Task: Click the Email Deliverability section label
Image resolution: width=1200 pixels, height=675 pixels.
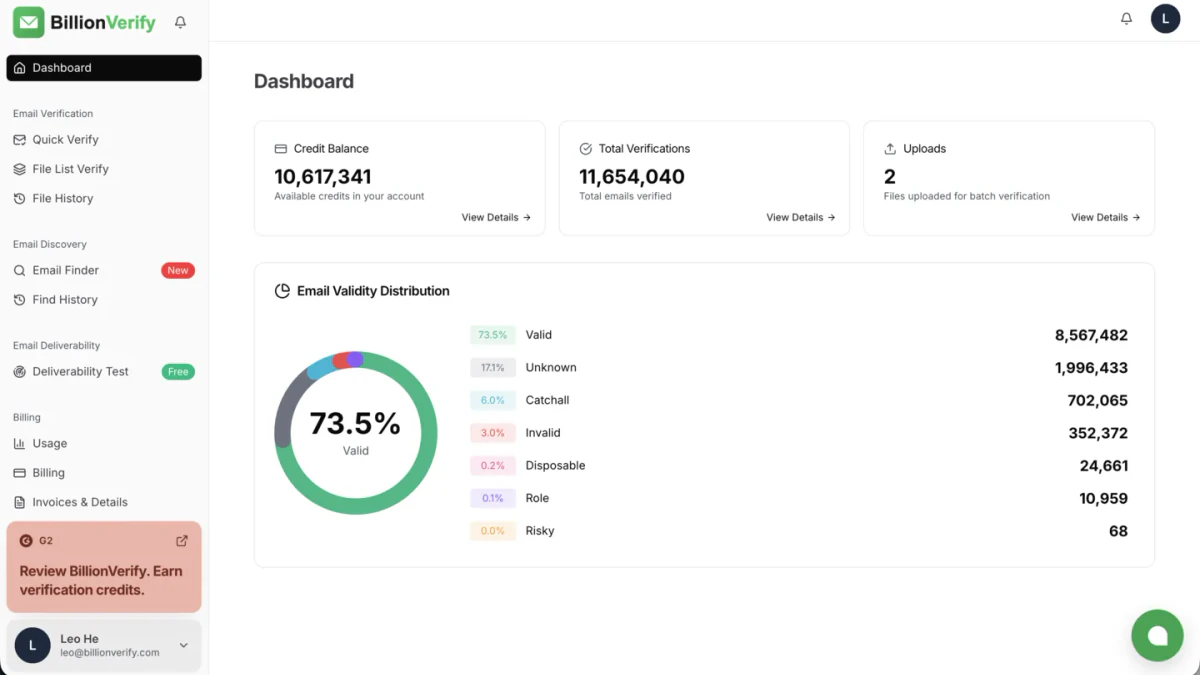Action: pyautogui.click(x=57, y=346)
